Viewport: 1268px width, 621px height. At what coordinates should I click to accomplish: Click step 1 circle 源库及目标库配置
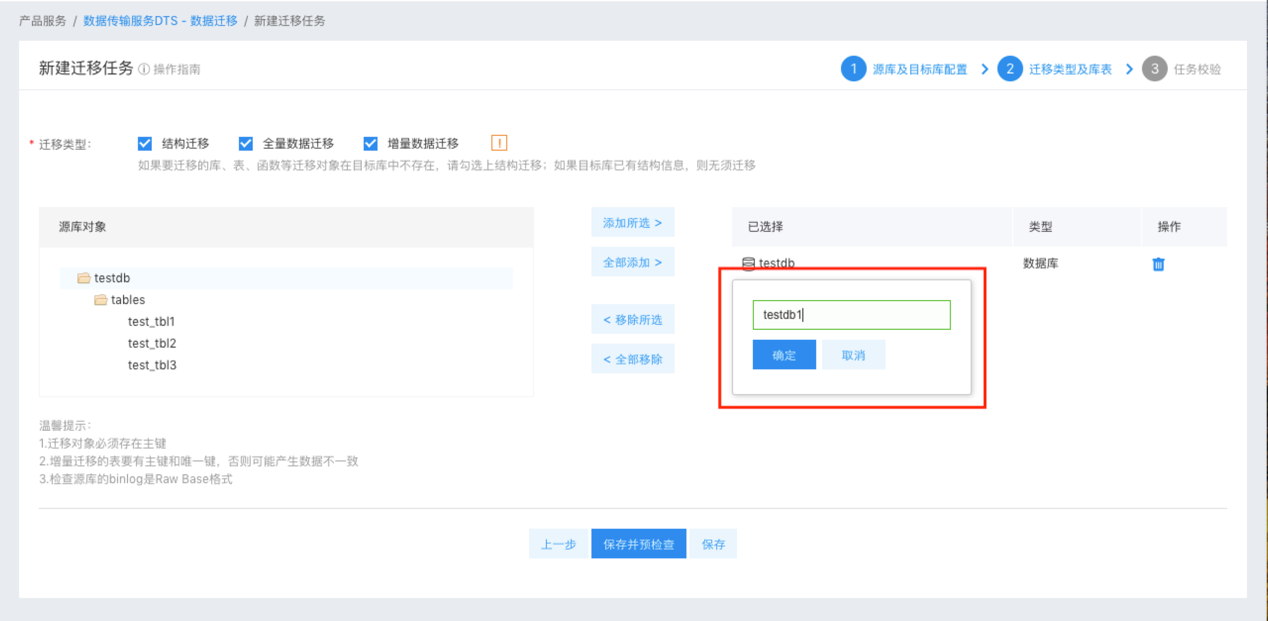point(853,69)
